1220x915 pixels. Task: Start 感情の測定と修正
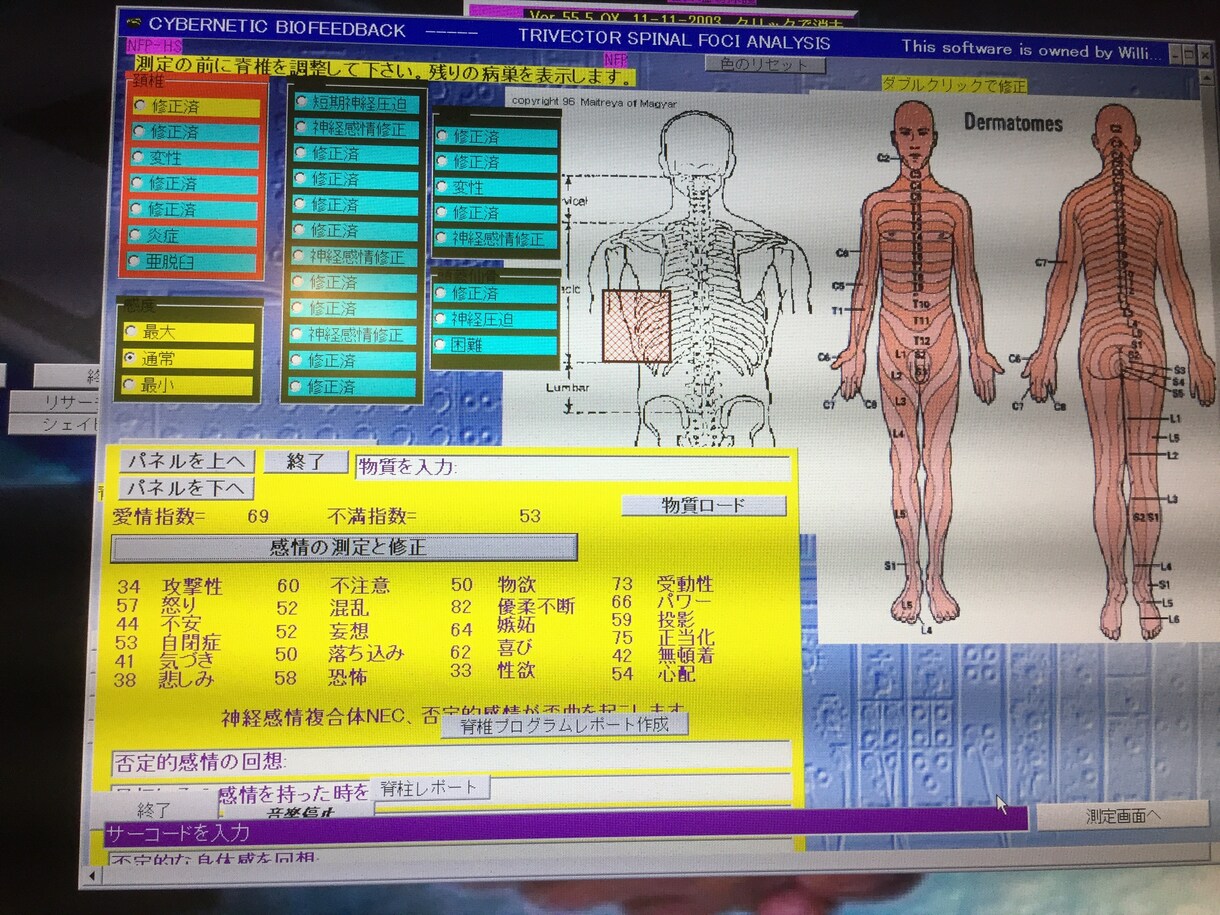[344, 547]
